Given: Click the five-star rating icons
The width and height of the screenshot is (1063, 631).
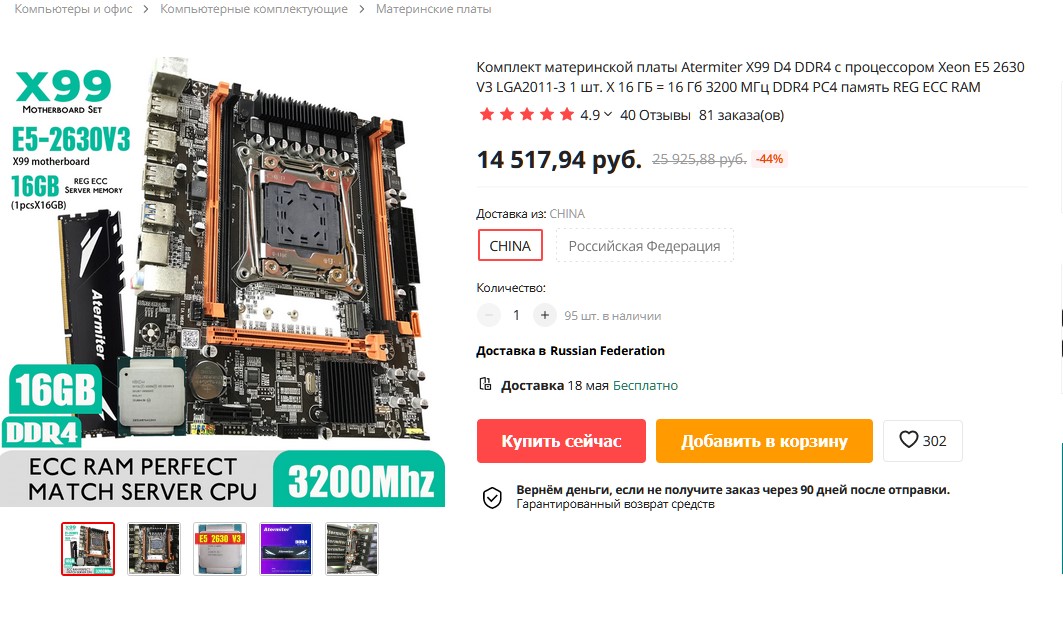Looking at the screenshot, I should (527, 115).
